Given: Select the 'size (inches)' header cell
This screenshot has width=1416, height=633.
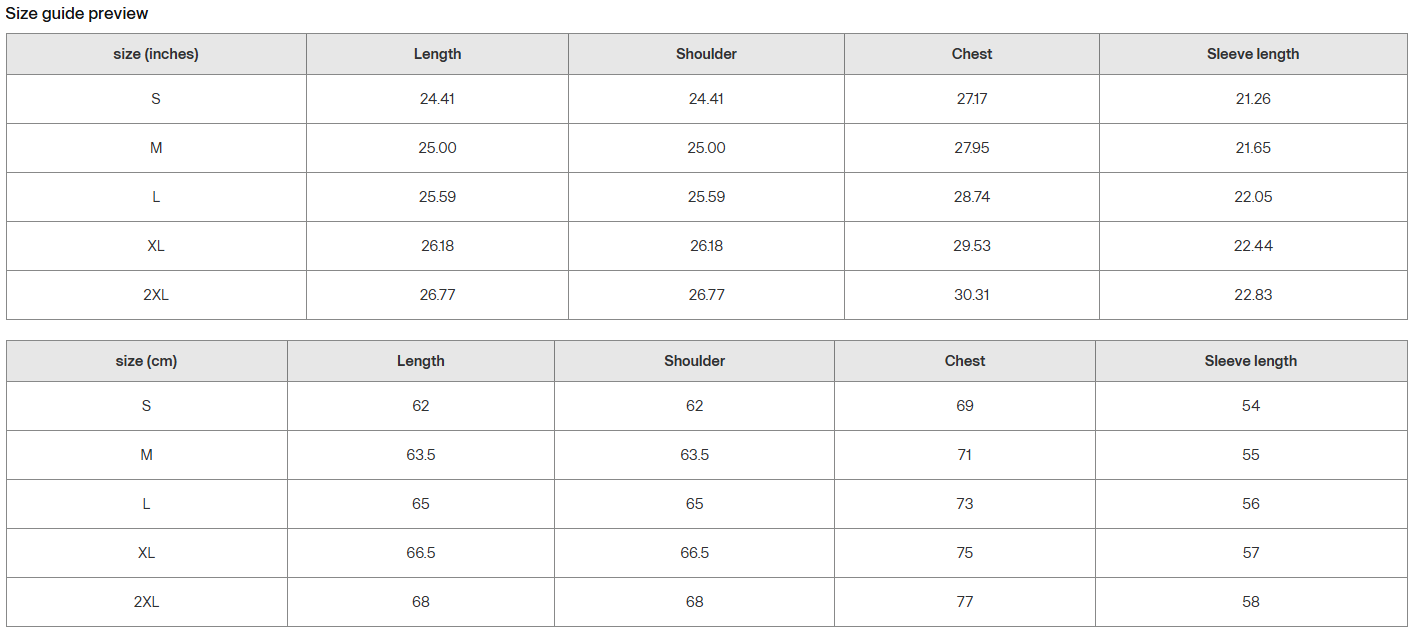Looking at the screenshot, I should 156,54.
